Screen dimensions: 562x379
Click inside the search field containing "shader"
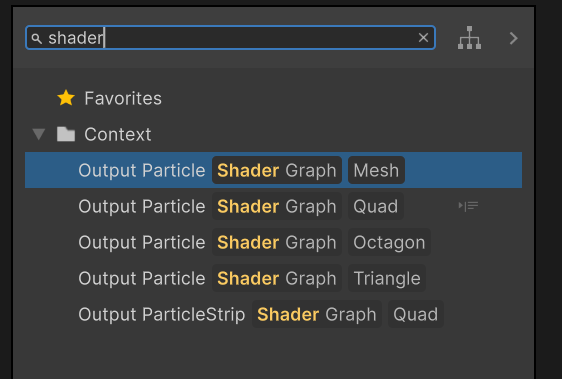pos(230,38)
